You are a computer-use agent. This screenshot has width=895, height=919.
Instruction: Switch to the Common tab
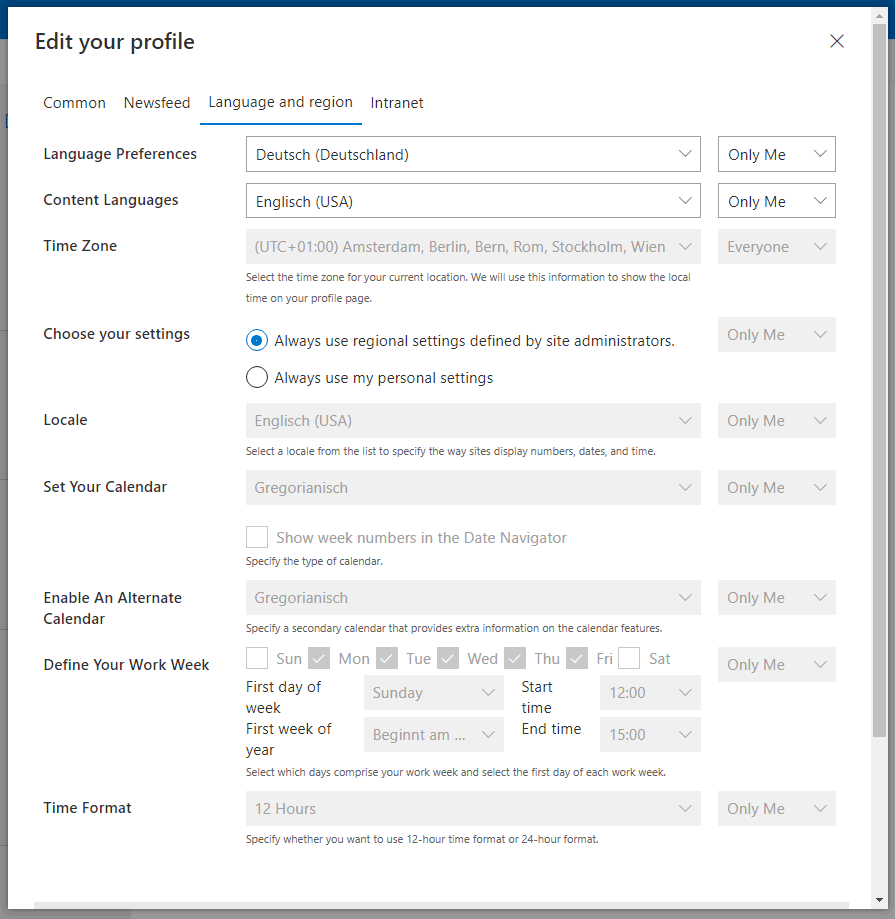[x=74, y=103]
